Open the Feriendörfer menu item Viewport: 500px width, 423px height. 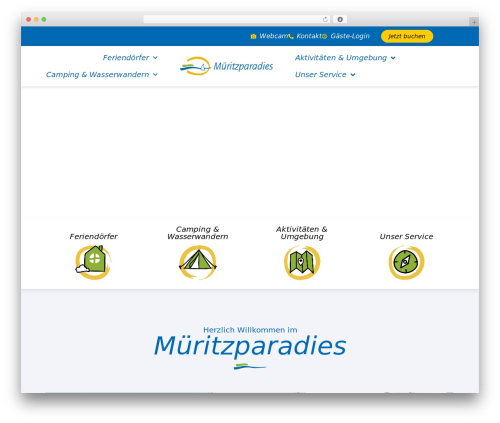pyautogui.click(x=126, y=58)
